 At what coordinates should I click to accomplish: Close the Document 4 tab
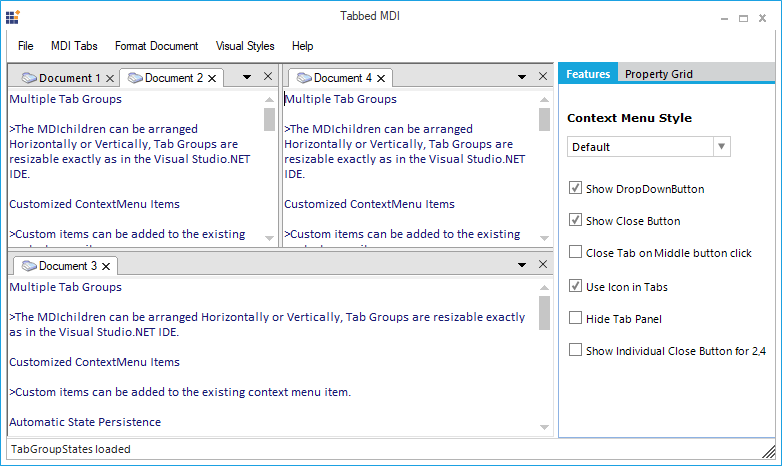click(381, 78)
